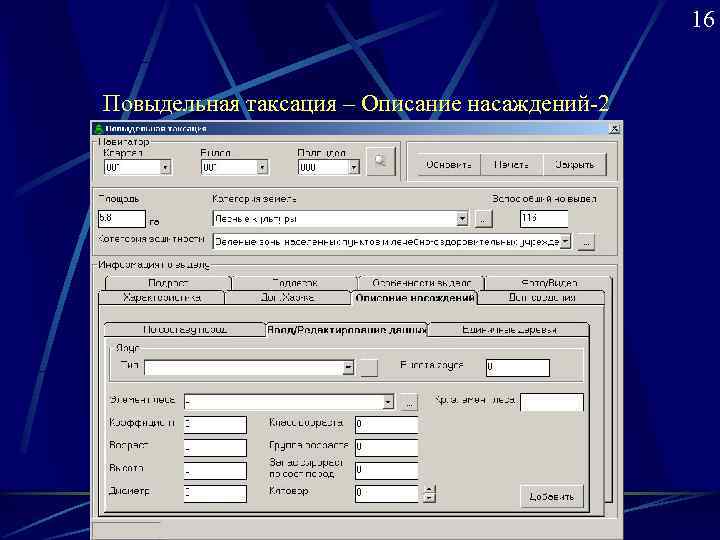Click the Высота яруса input field
This screenshot has width=720, height=540.
pyautogui.click(x=518, y=368)
